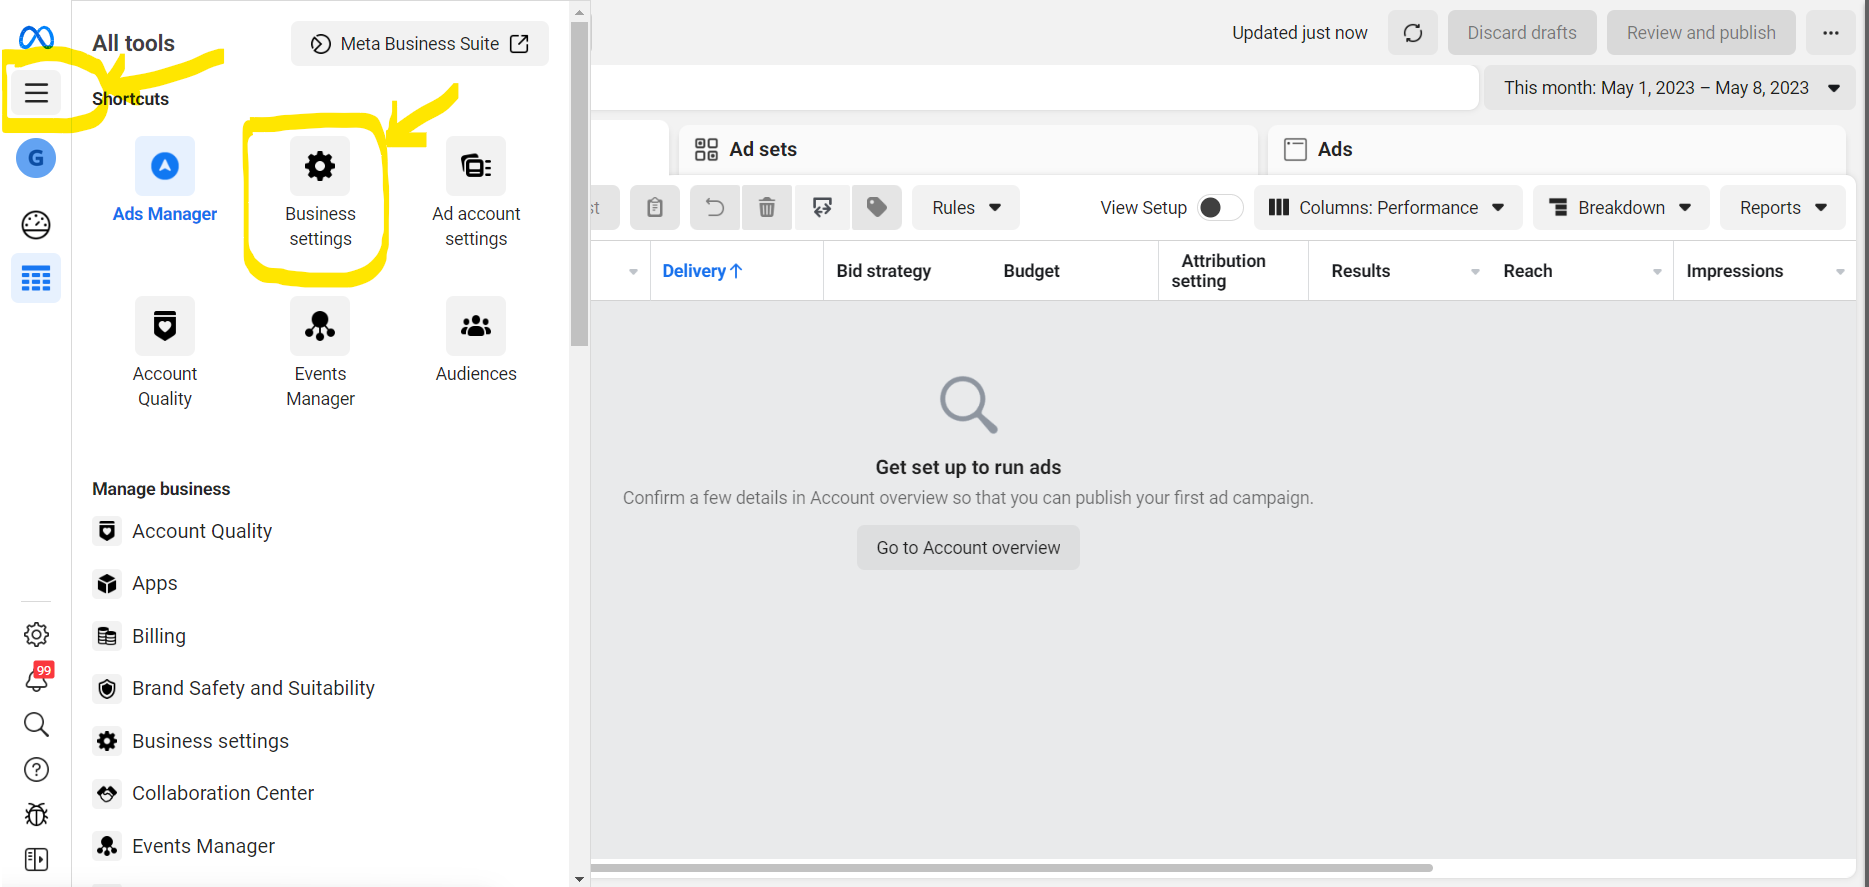Open the This month date range picker

(x=1670, y=88)
